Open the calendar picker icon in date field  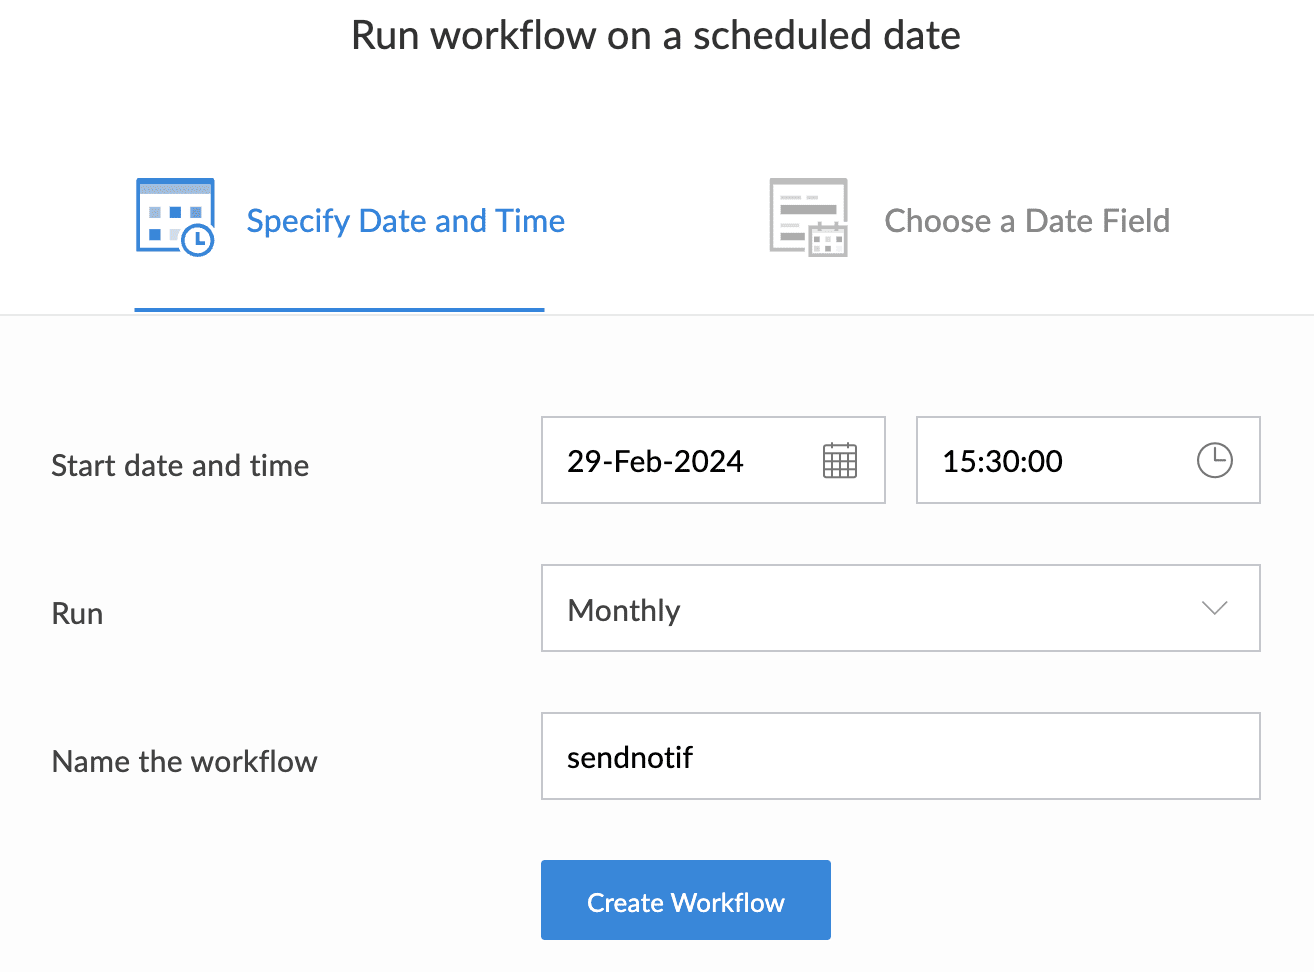[x=839, y=461]
